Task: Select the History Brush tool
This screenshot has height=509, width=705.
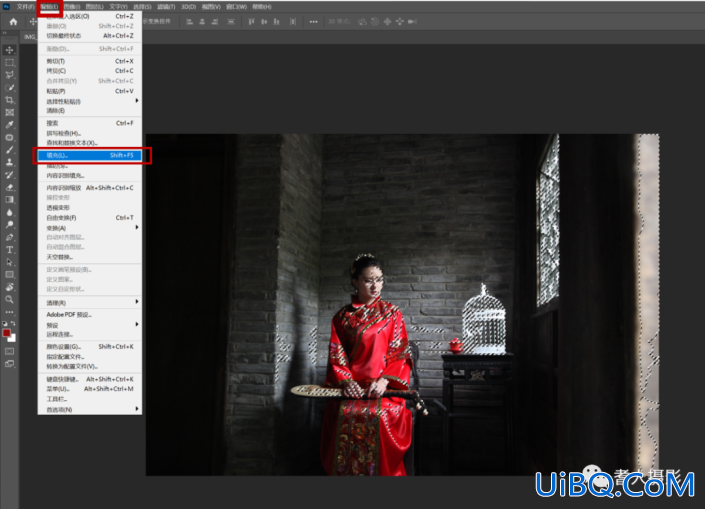Action: tap(9, 175)
